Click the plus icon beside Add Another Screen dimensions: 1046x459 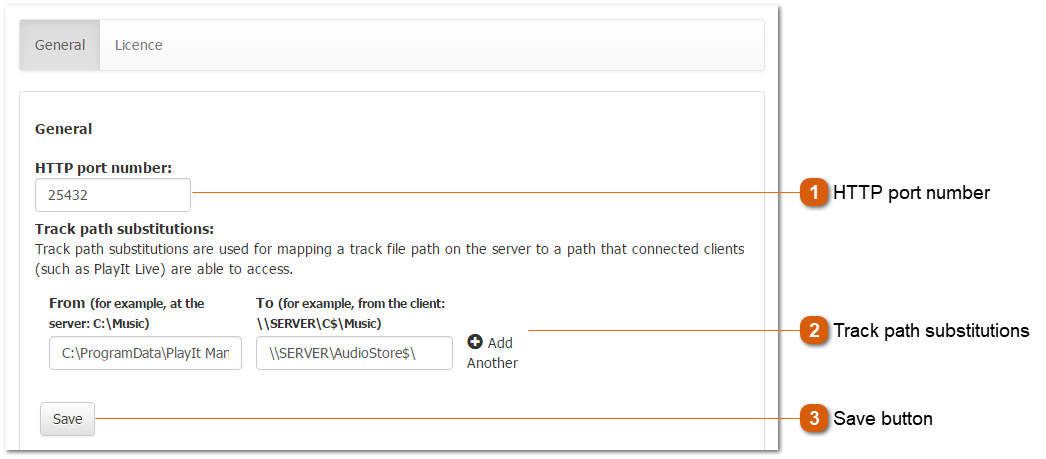pyautogui.click(x=475, y=342)
